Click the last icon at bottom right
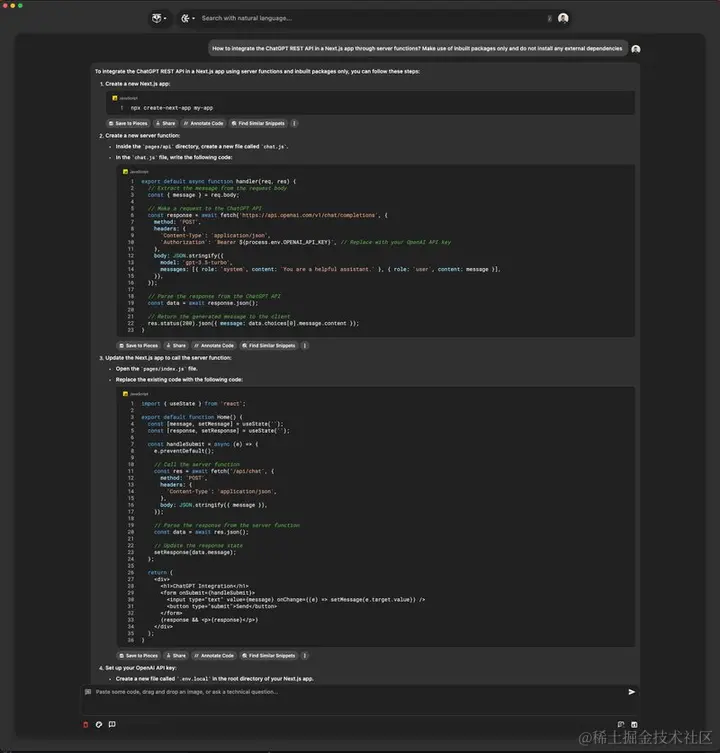The image size is (720, 753). [x=634, y=724]
